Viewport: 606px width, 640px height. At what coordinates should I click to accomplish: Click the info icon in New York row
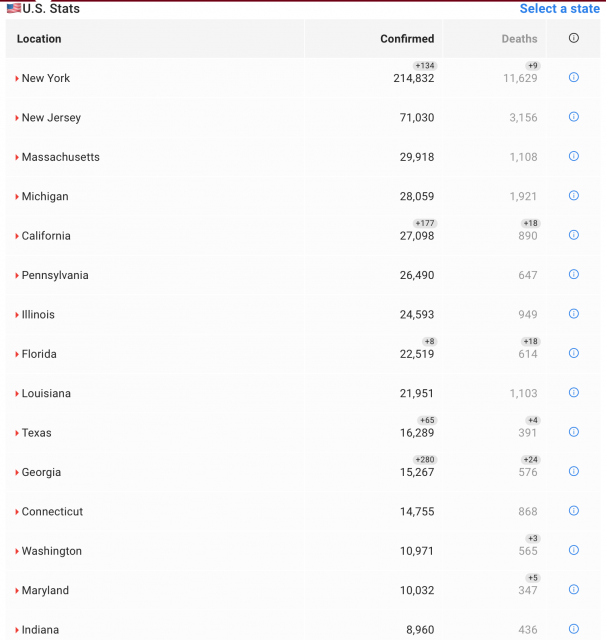(574, 77)
